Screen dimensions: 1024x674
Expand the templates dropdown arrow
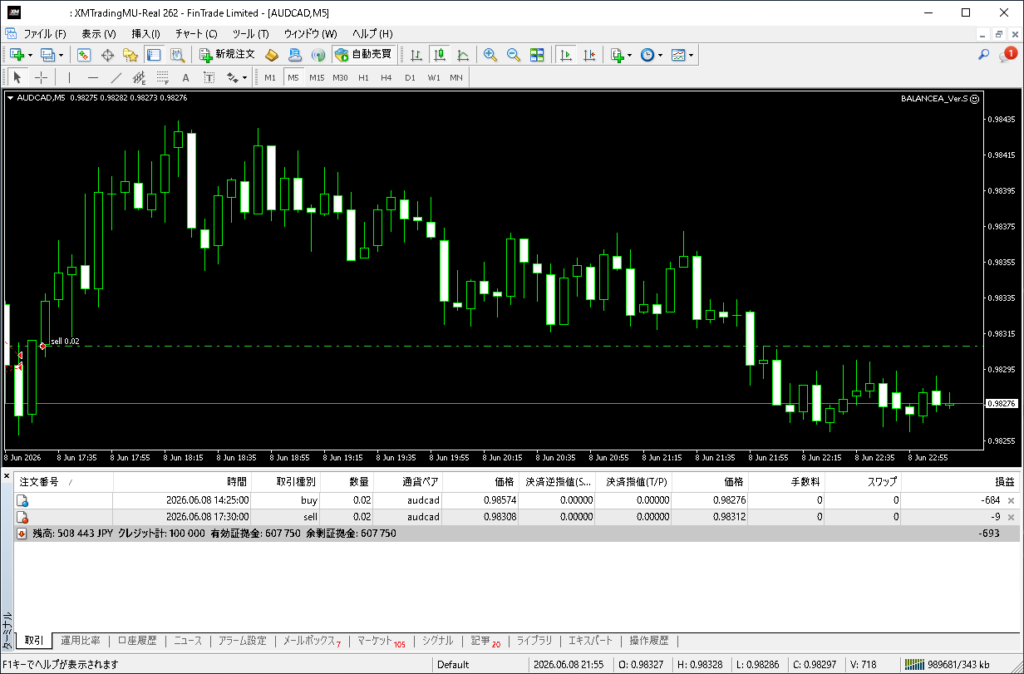point(691,56)
